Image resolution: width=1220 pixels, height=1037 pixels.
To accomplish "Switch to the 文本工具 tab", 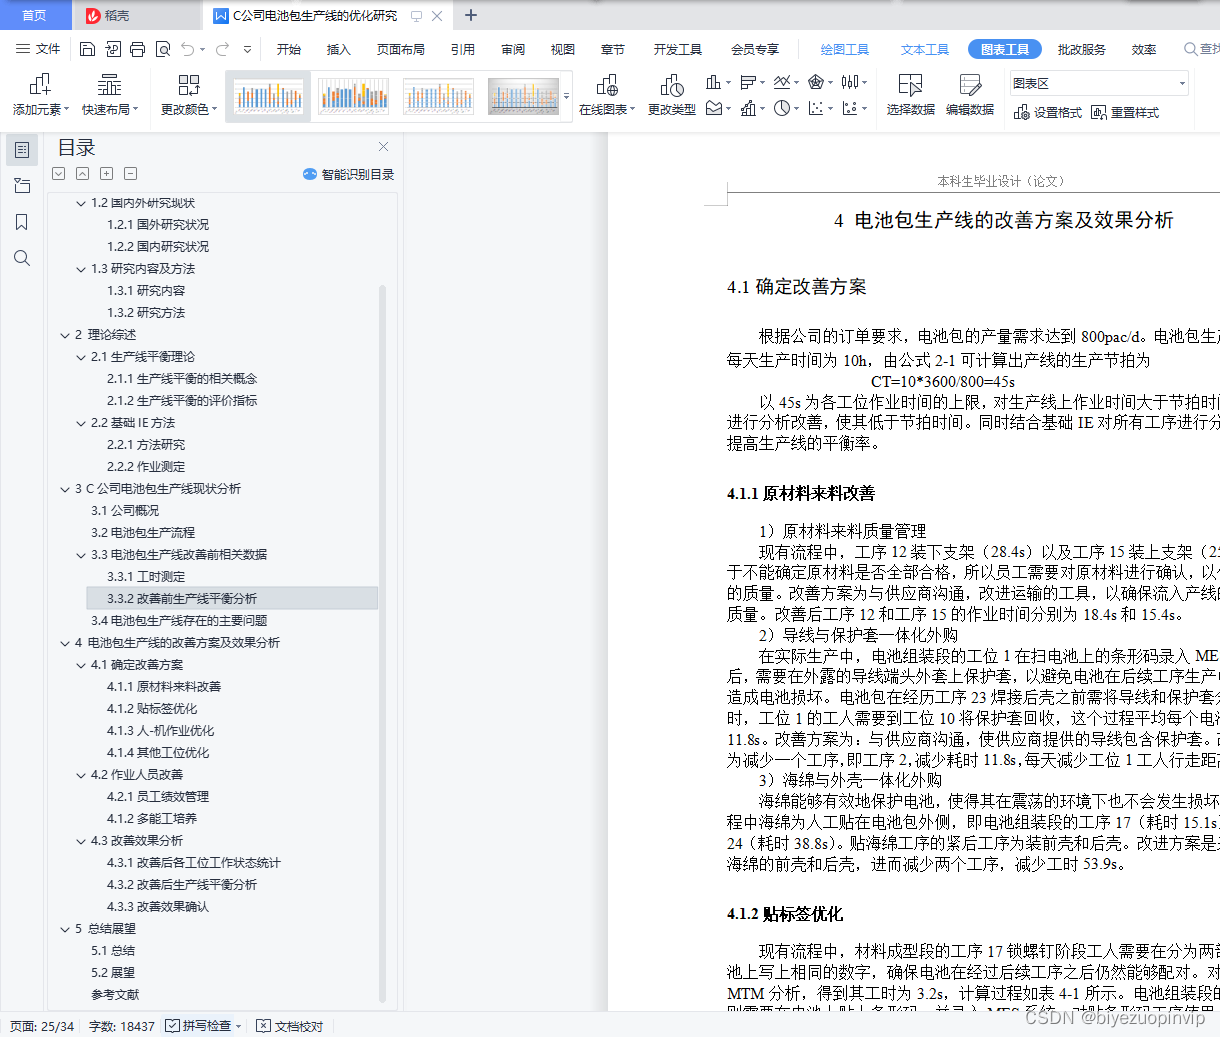I will 924,49.
